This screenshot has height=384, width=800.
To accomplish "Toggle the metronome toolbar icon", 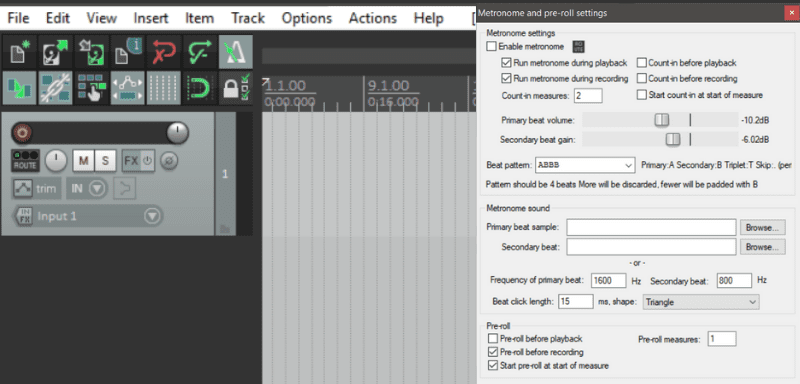I will tap(235, 52).
